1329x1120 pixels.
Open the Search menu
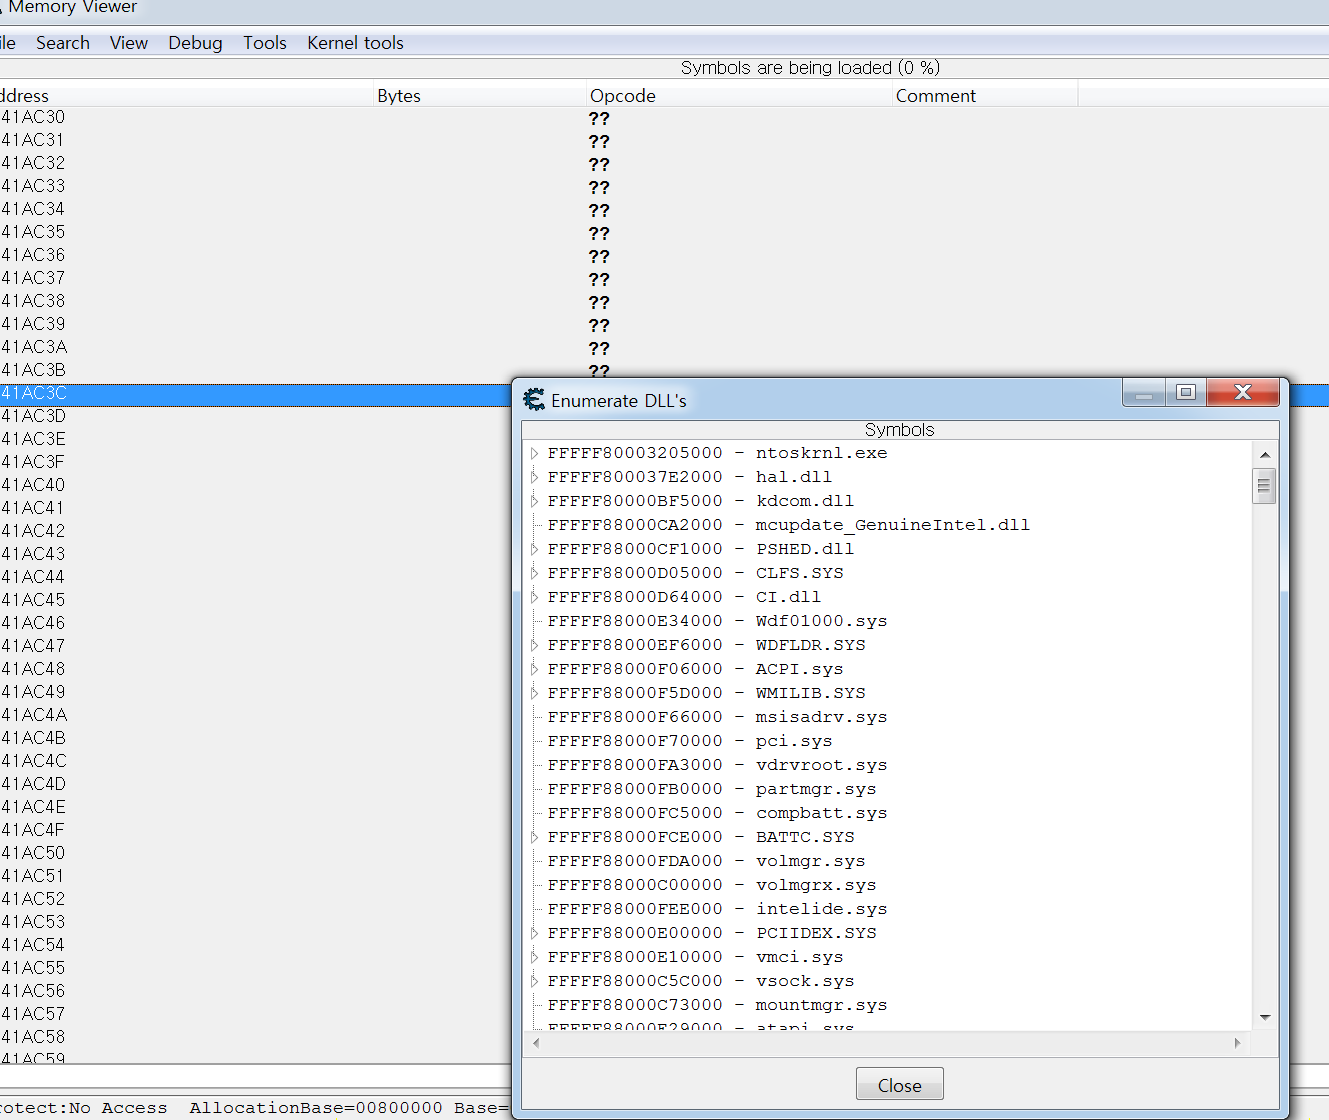pyautogui.click(x=62, y=42)
